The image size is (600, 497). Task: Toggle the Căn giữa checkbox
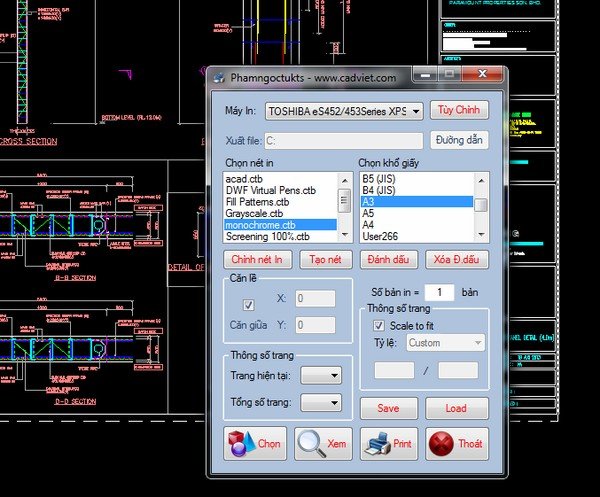click(248, 305)
